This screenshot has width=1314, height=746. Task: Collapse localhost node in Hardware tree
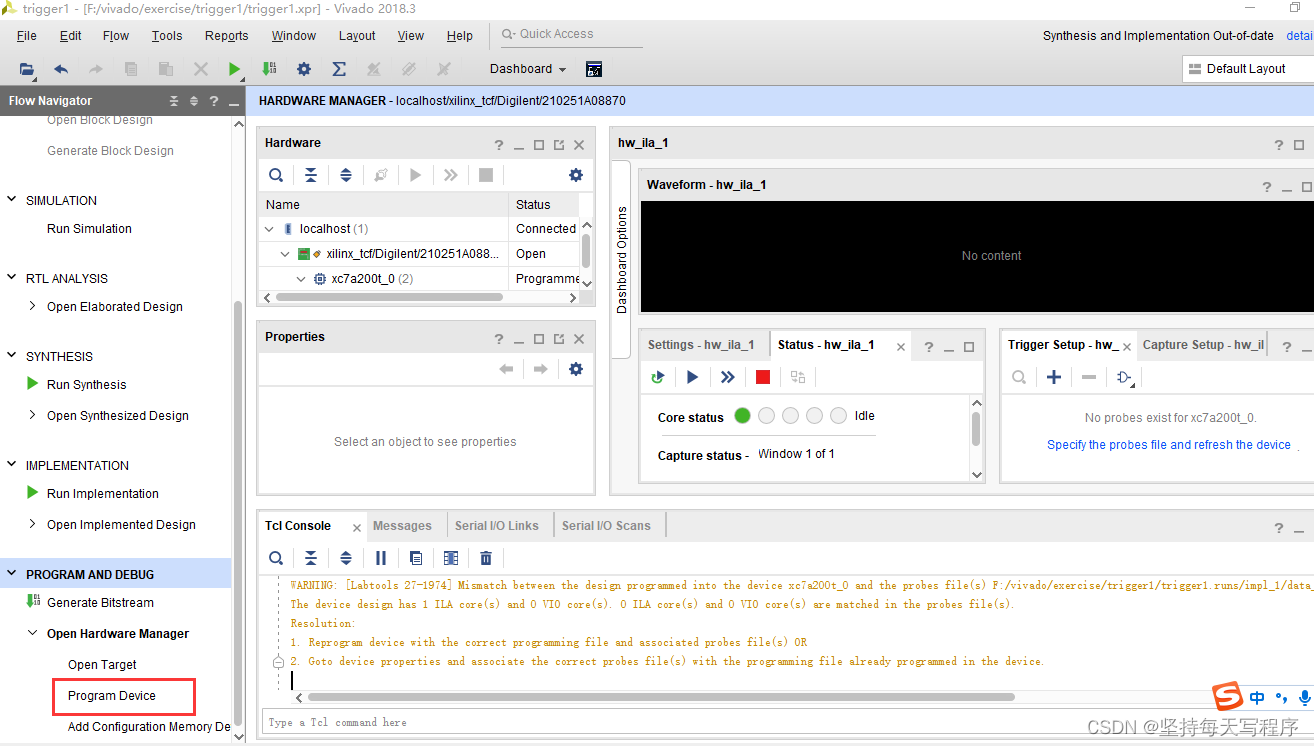click(x=269, y=229)
